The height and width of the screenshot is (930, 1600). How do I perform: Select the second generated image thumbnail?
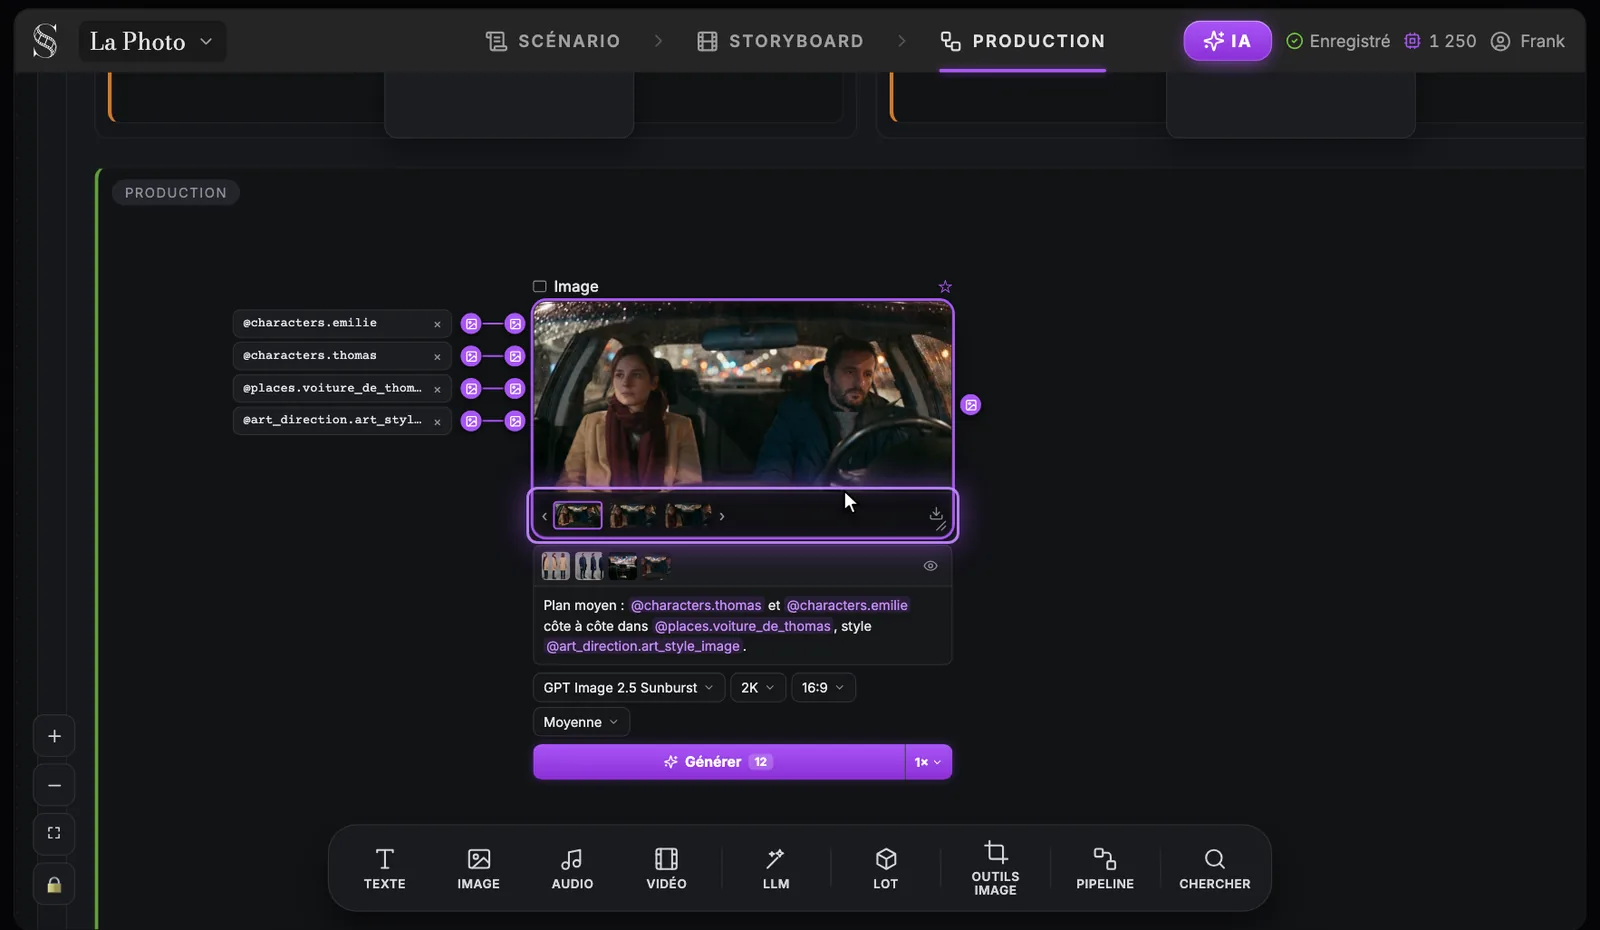click(633, 515)
